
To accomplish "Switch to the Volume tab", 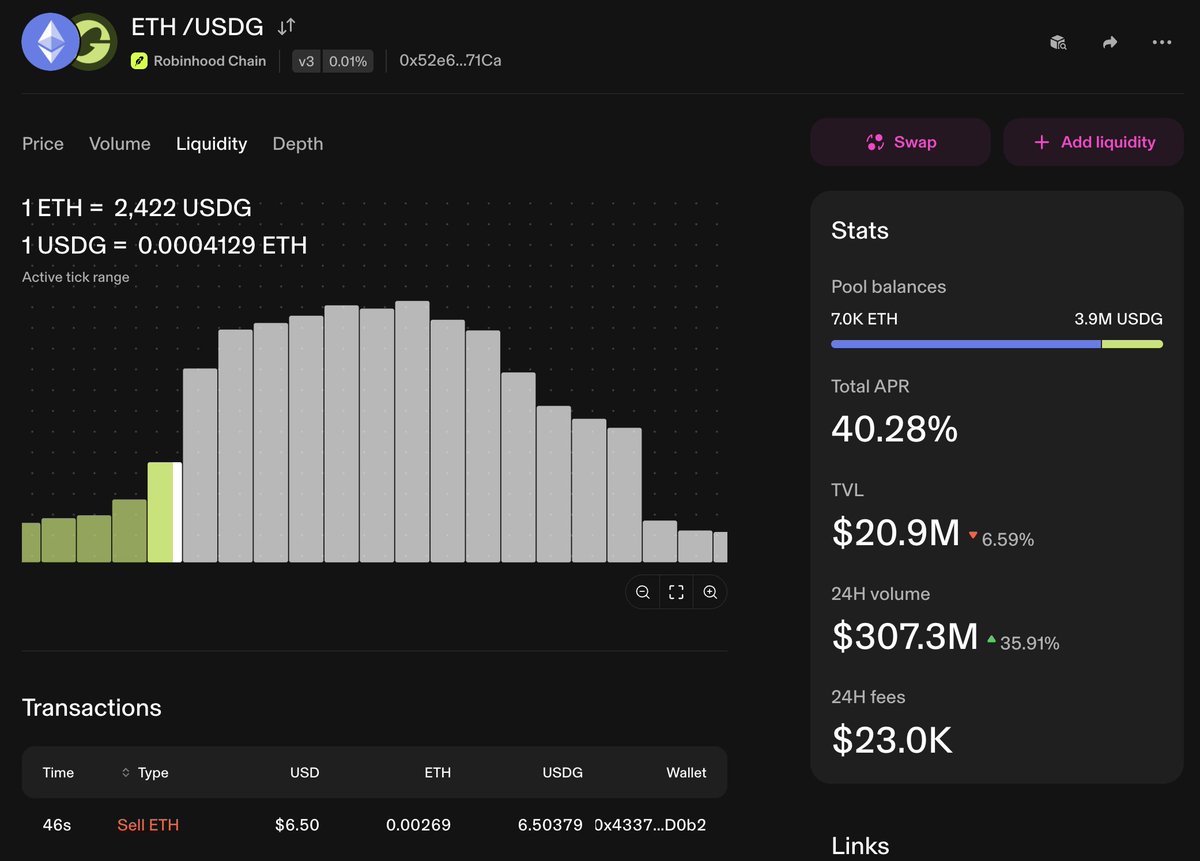I will tap(120, 144).
